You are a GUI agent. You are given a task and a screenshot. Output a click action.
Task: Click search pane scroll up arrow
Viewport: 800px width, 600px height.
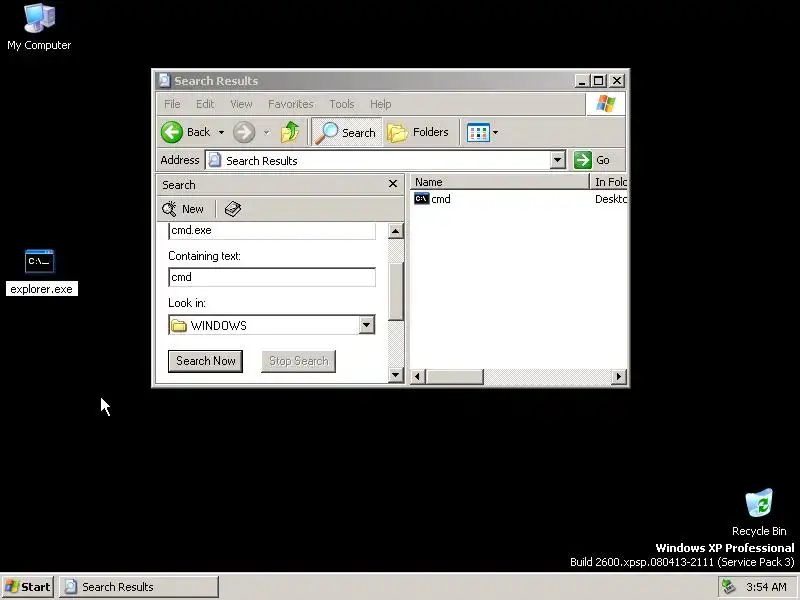[x=395, y=231]
